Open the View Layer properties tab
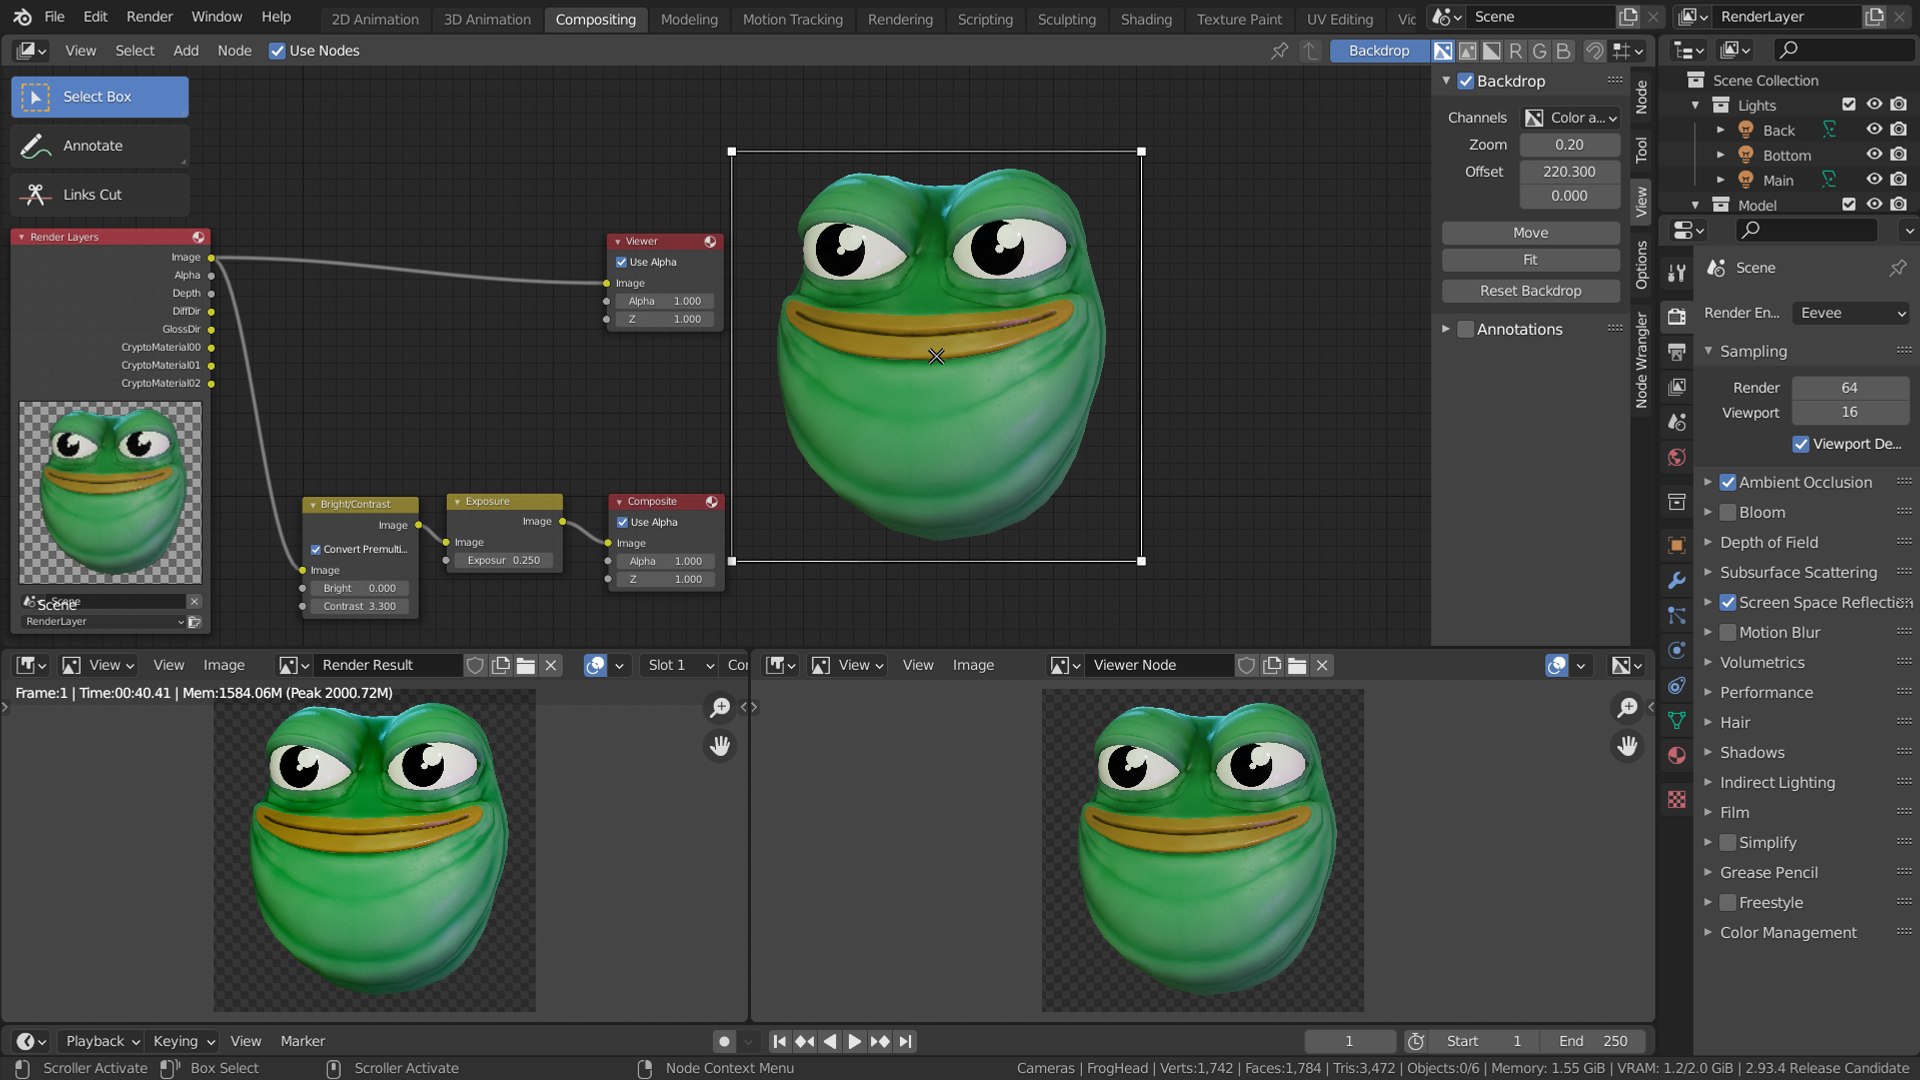The height and width of the screenshot is (1080, 1920). (1677, 387)
